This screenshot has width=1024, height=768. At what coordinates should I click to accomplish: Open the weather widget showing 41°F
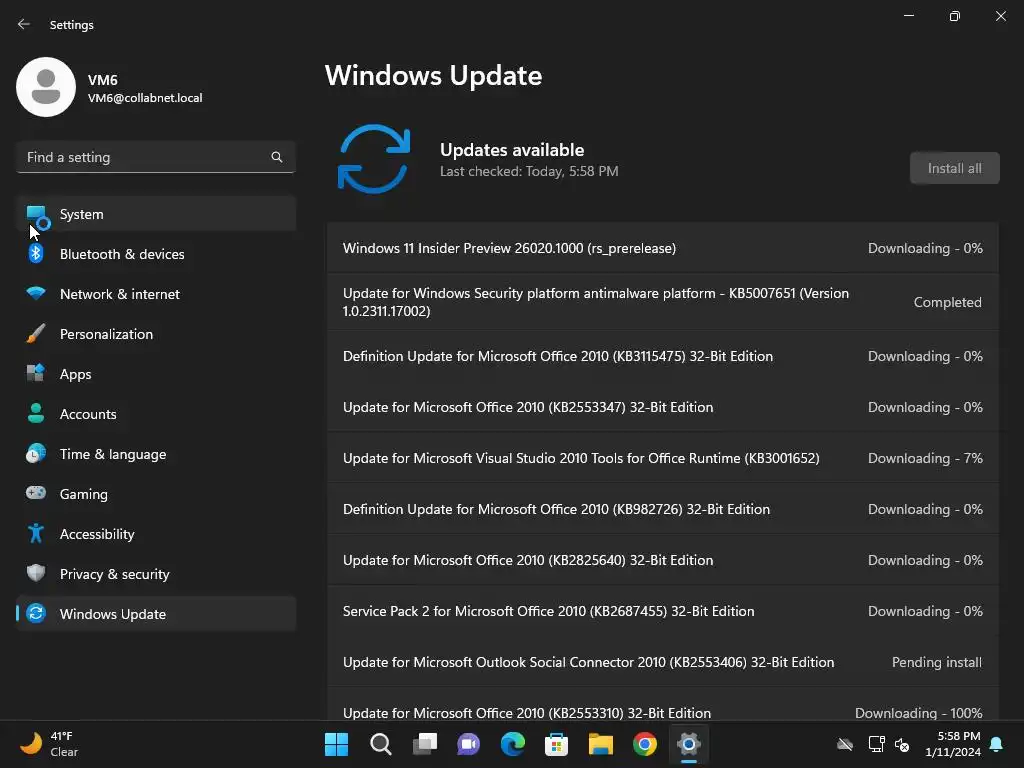coord(49,744)
